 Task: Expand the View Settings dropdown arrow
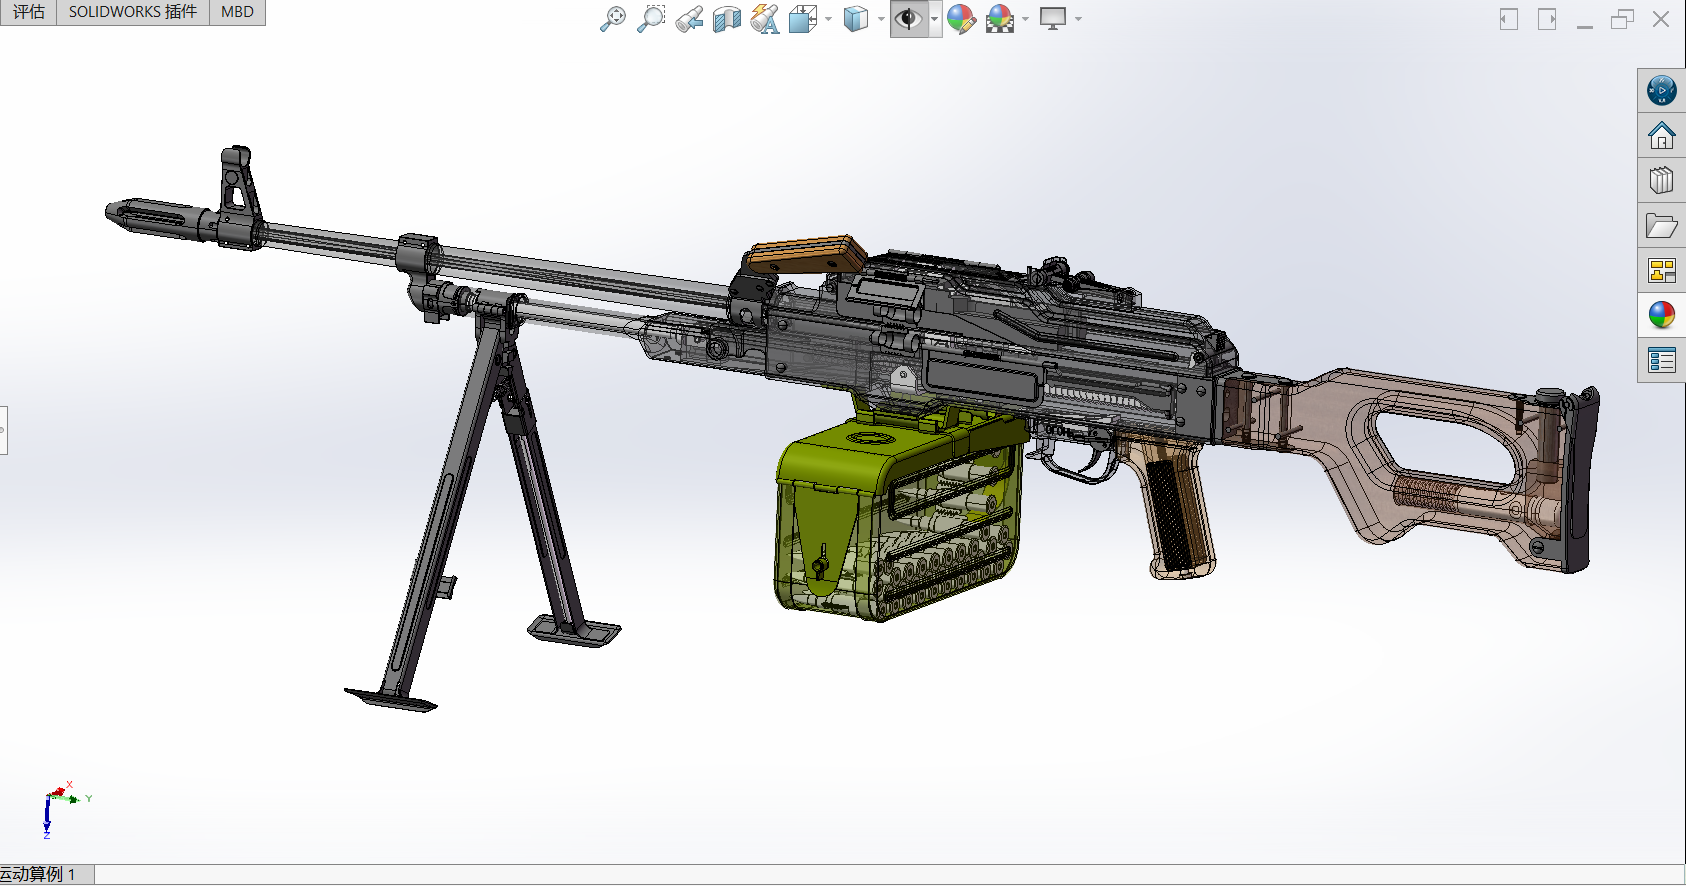(x=1078, y=19)
